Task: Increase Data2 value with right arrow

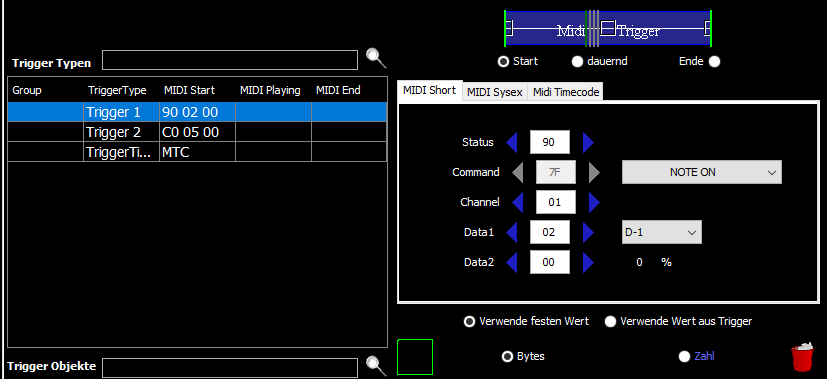Action: pos(588,262)
